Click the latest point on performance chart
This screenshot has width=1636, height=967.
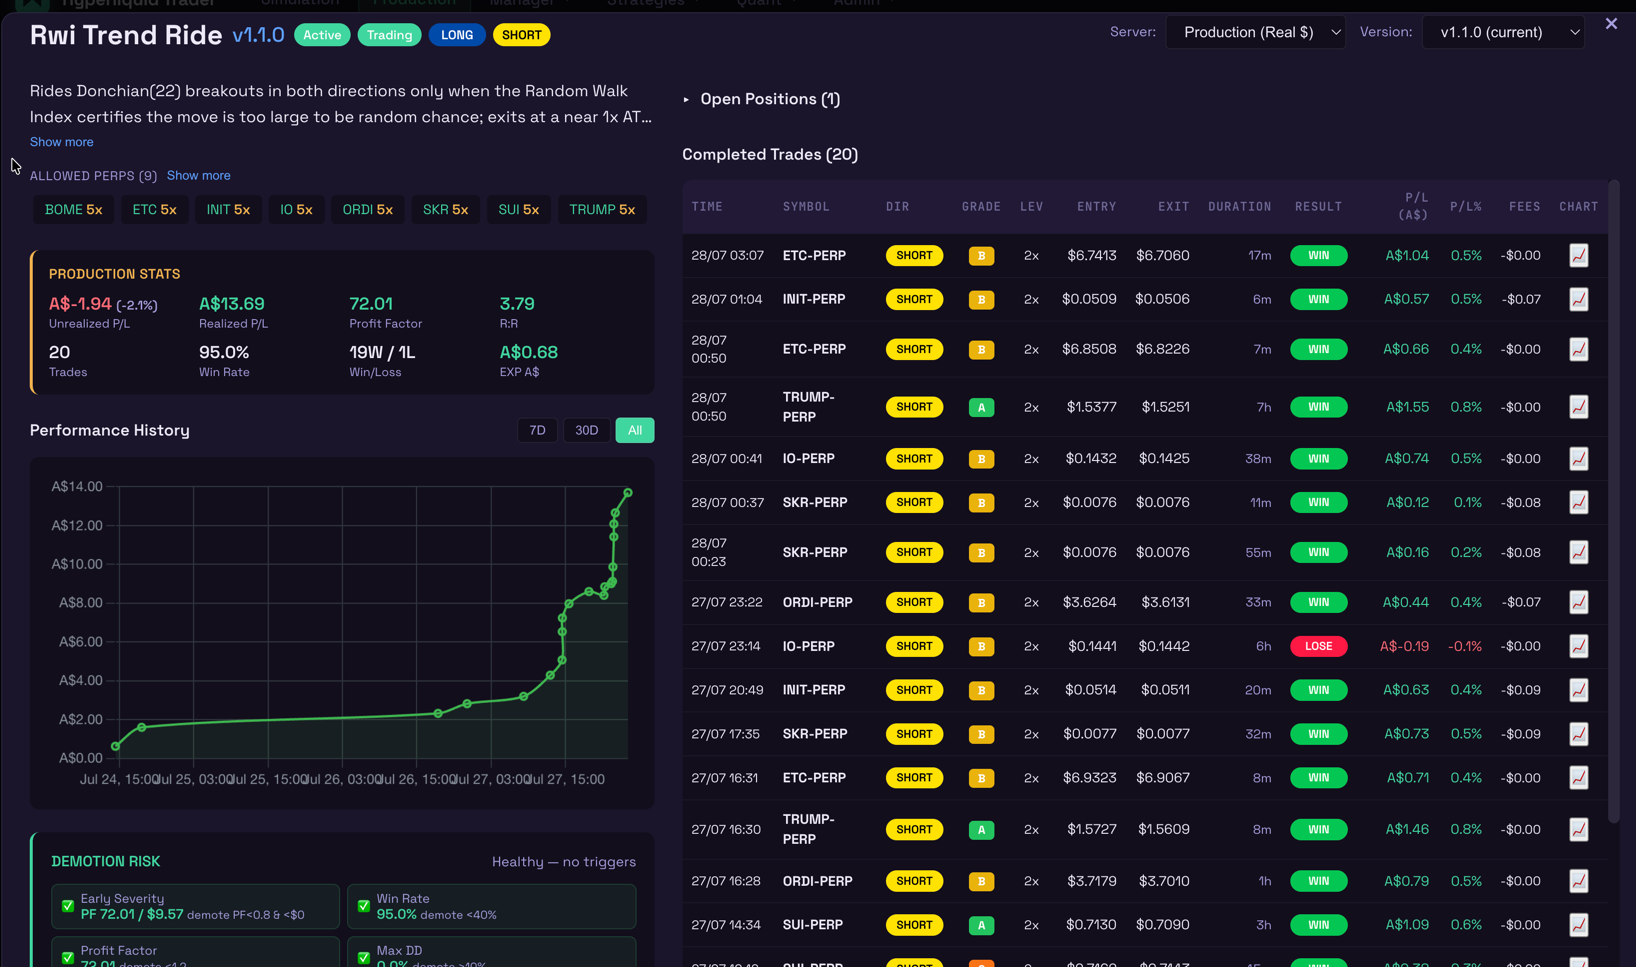coord(628,493)
